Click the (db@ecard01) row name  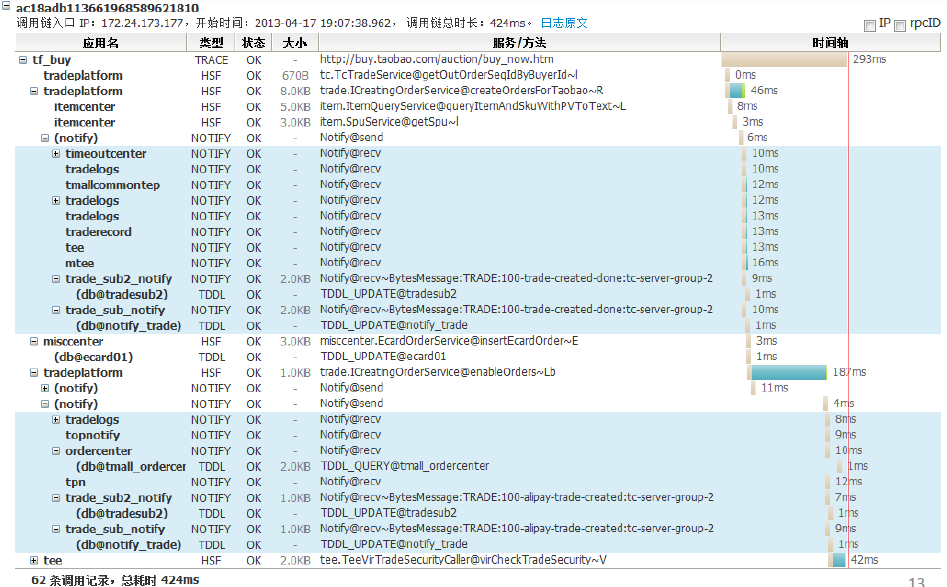pyautogui.click(x=94, y=357)
